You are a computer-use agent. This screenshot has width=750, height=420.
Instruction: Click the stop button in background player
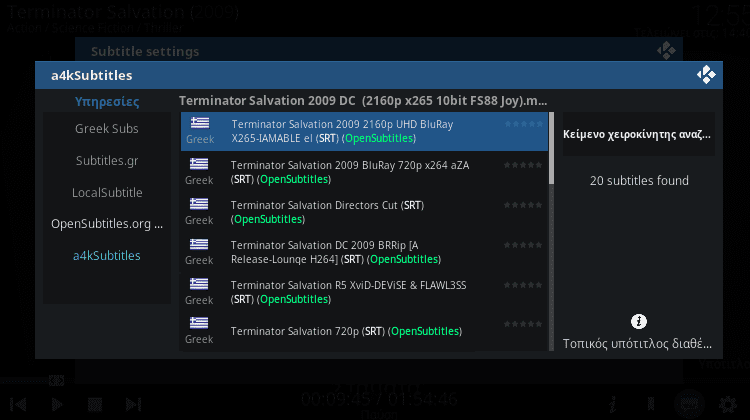[95, 405]
